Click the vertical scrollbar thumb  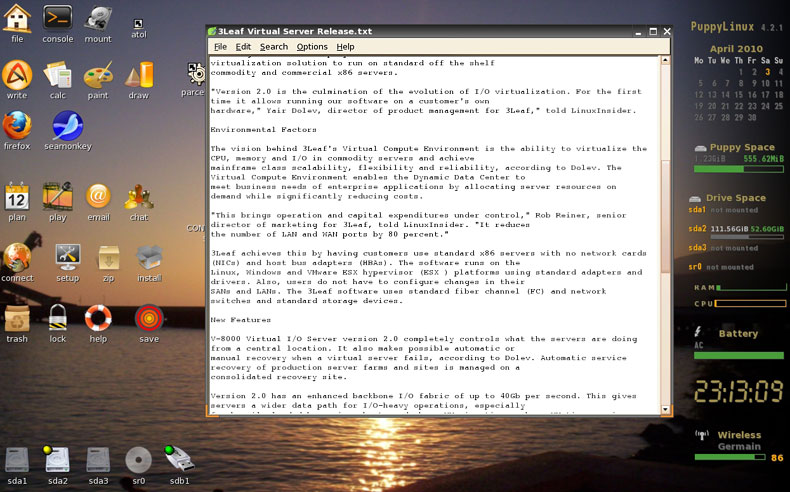tap(665, 217)
